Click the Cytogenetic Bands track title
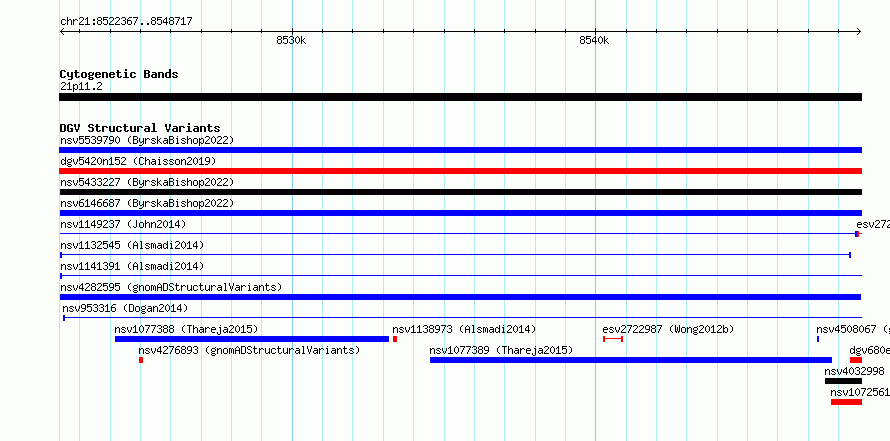 point(119,74)
